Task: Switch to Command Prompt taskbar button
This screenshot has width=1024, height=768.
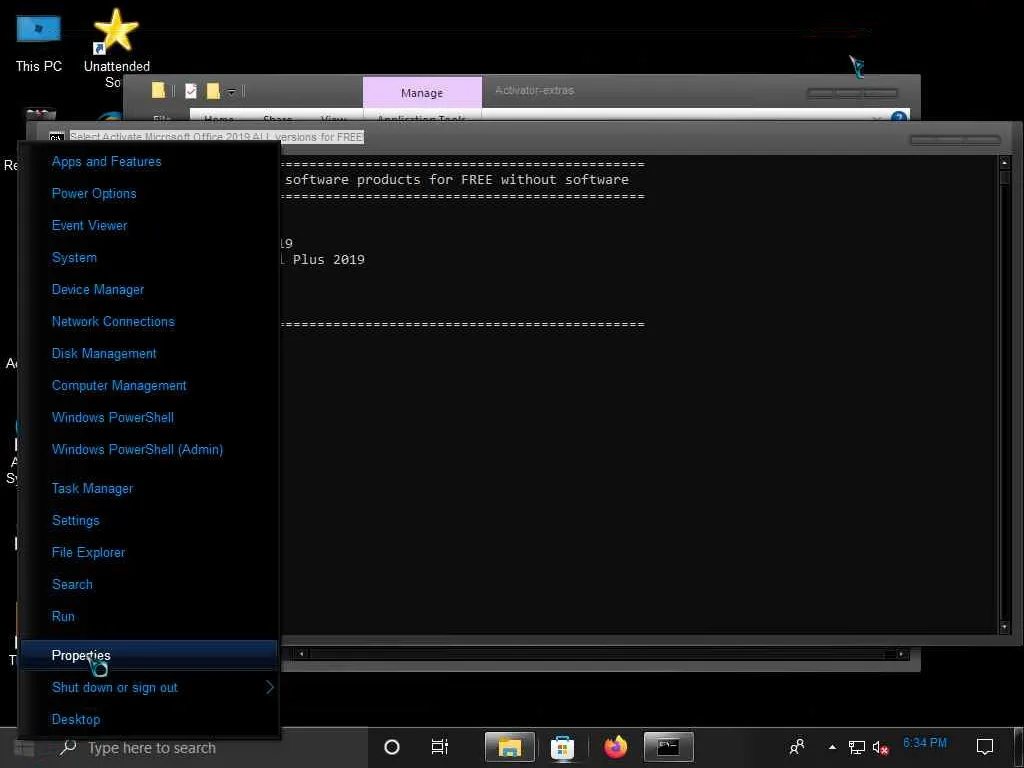Action: point(668,747)
